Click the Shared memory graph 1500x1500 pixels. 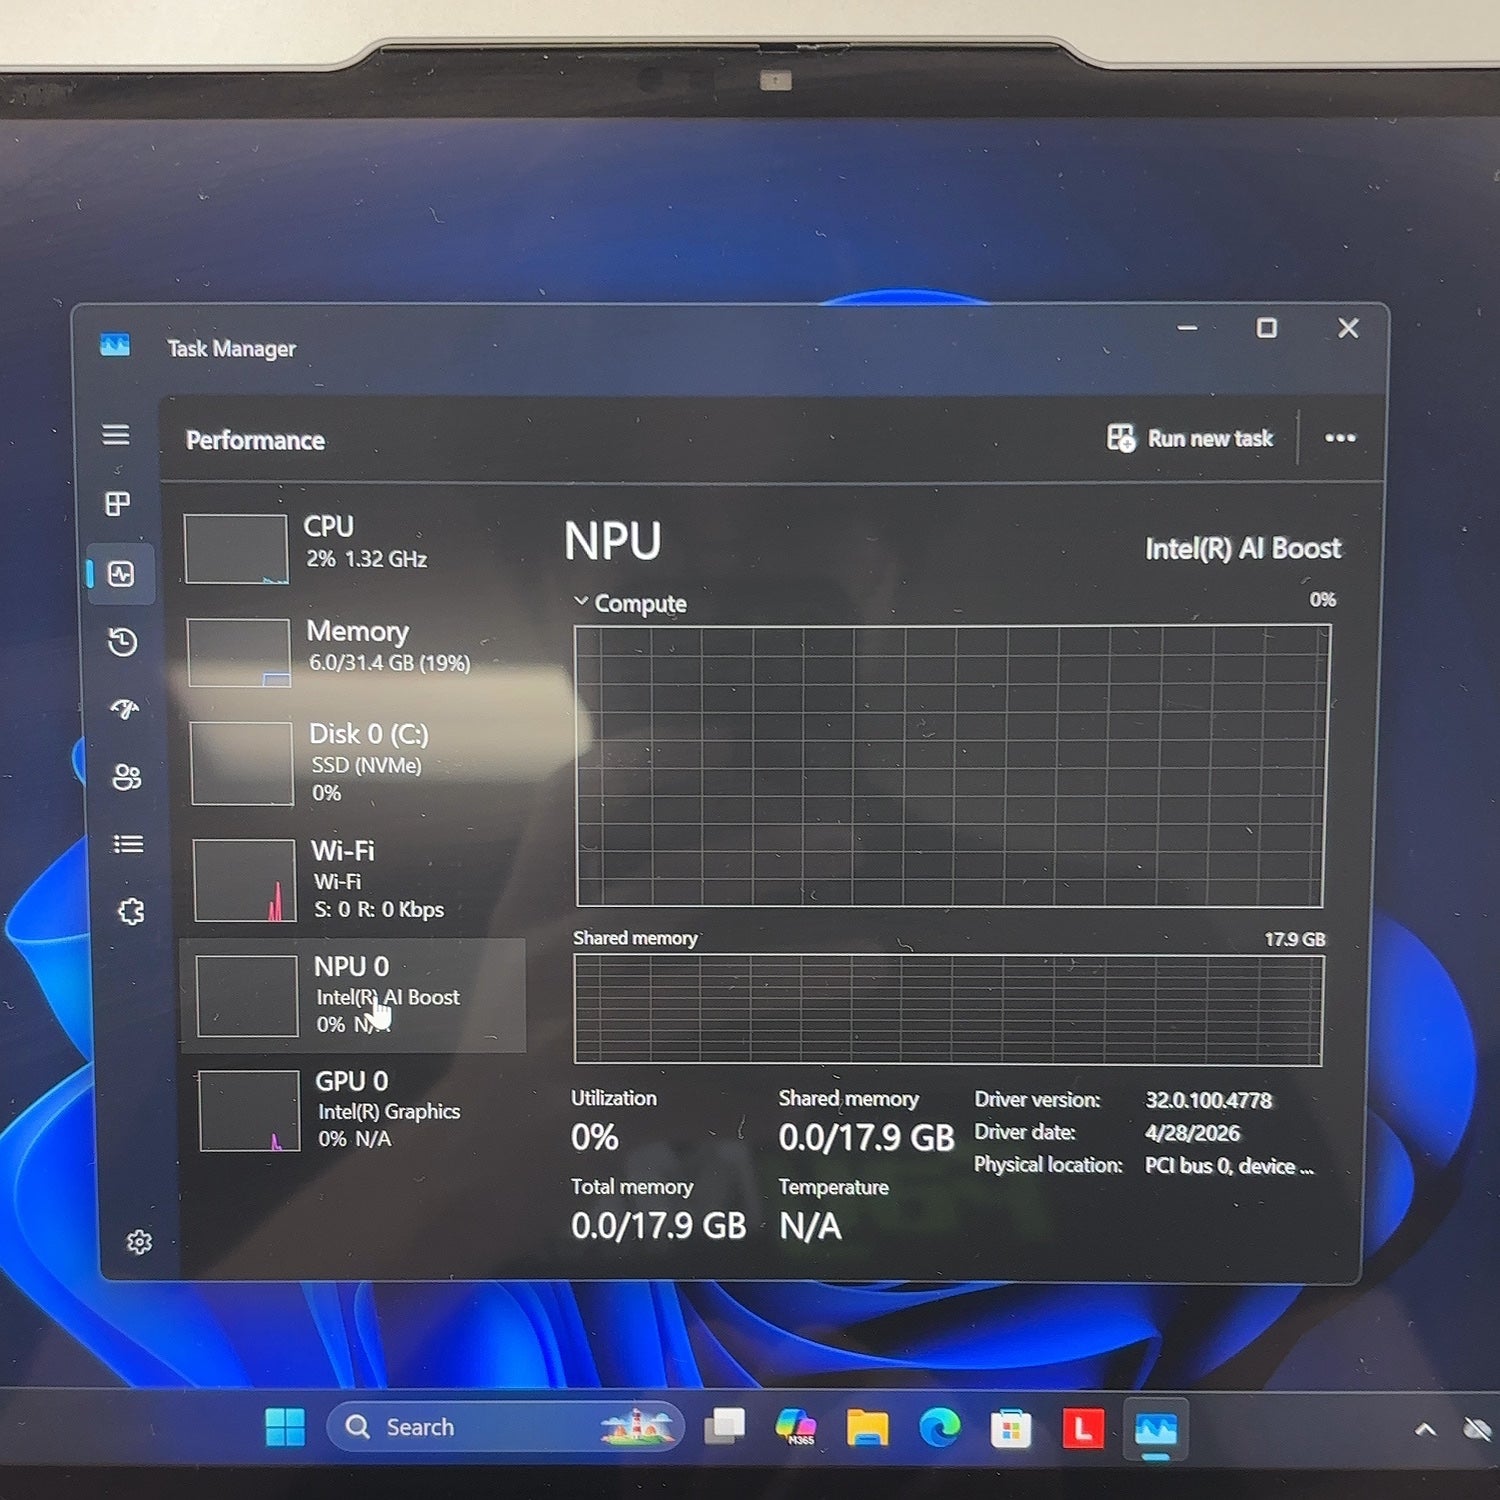(948, 1010)
